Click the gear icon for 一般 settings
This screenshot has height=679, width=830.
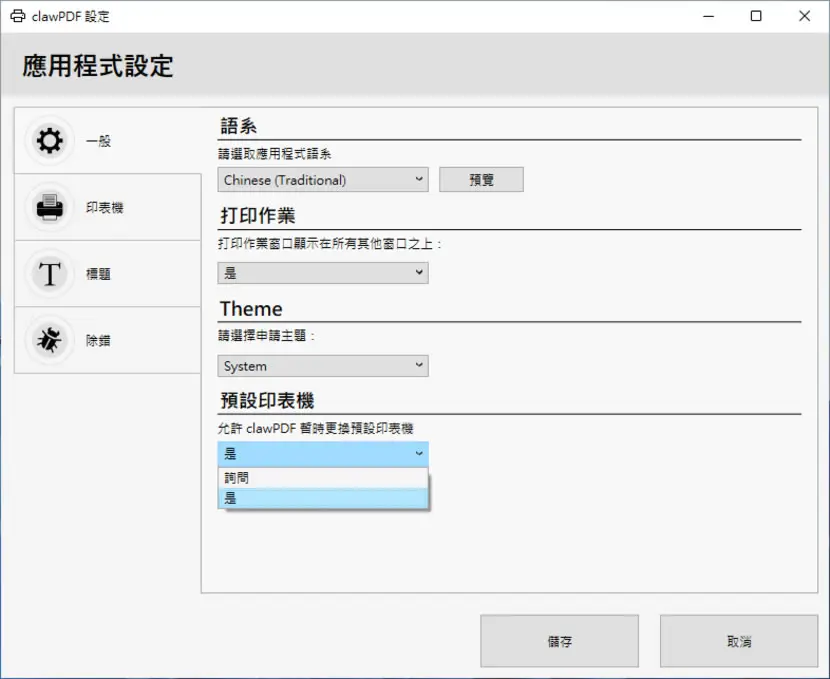[x=50, y=141]
